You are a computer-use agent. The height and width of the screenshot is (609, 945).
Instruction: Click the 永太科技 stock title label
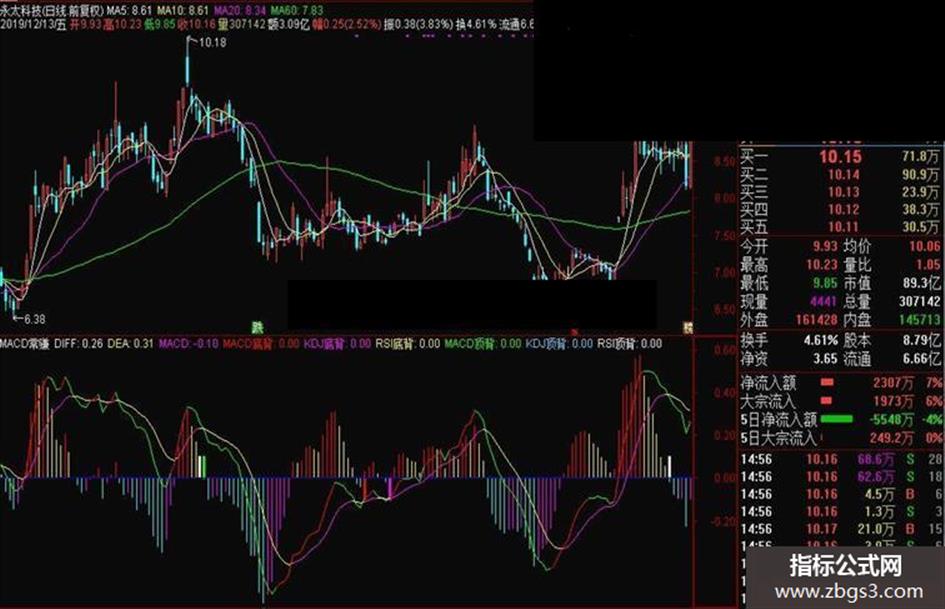pyautogui.click(x=22, y=10)
